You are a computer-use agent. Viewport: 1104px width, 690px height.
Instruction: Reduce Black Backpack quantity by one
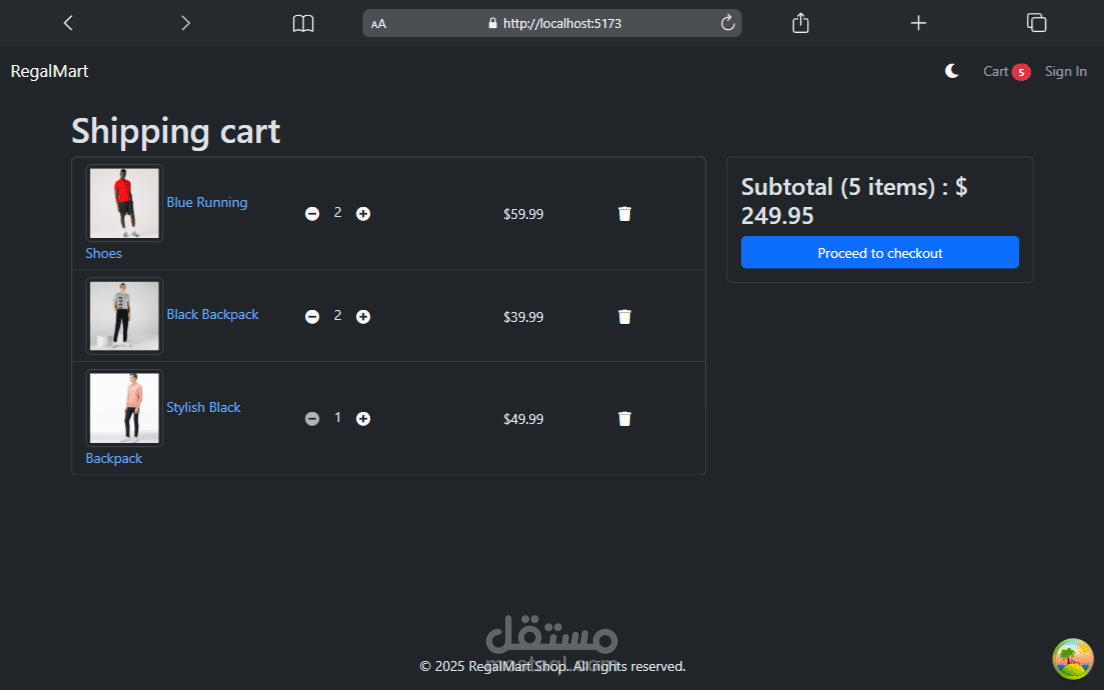pyautogui.click(x=312, y=317)
